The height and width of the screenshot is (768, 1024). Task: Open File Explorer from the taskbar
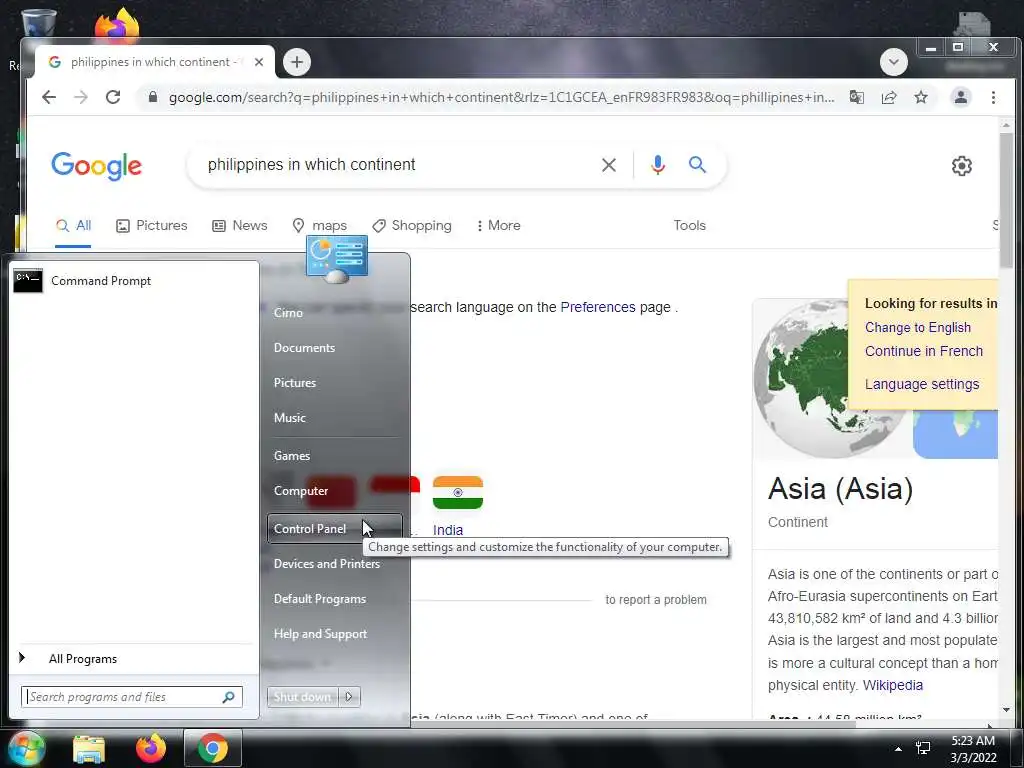[89, 749]
